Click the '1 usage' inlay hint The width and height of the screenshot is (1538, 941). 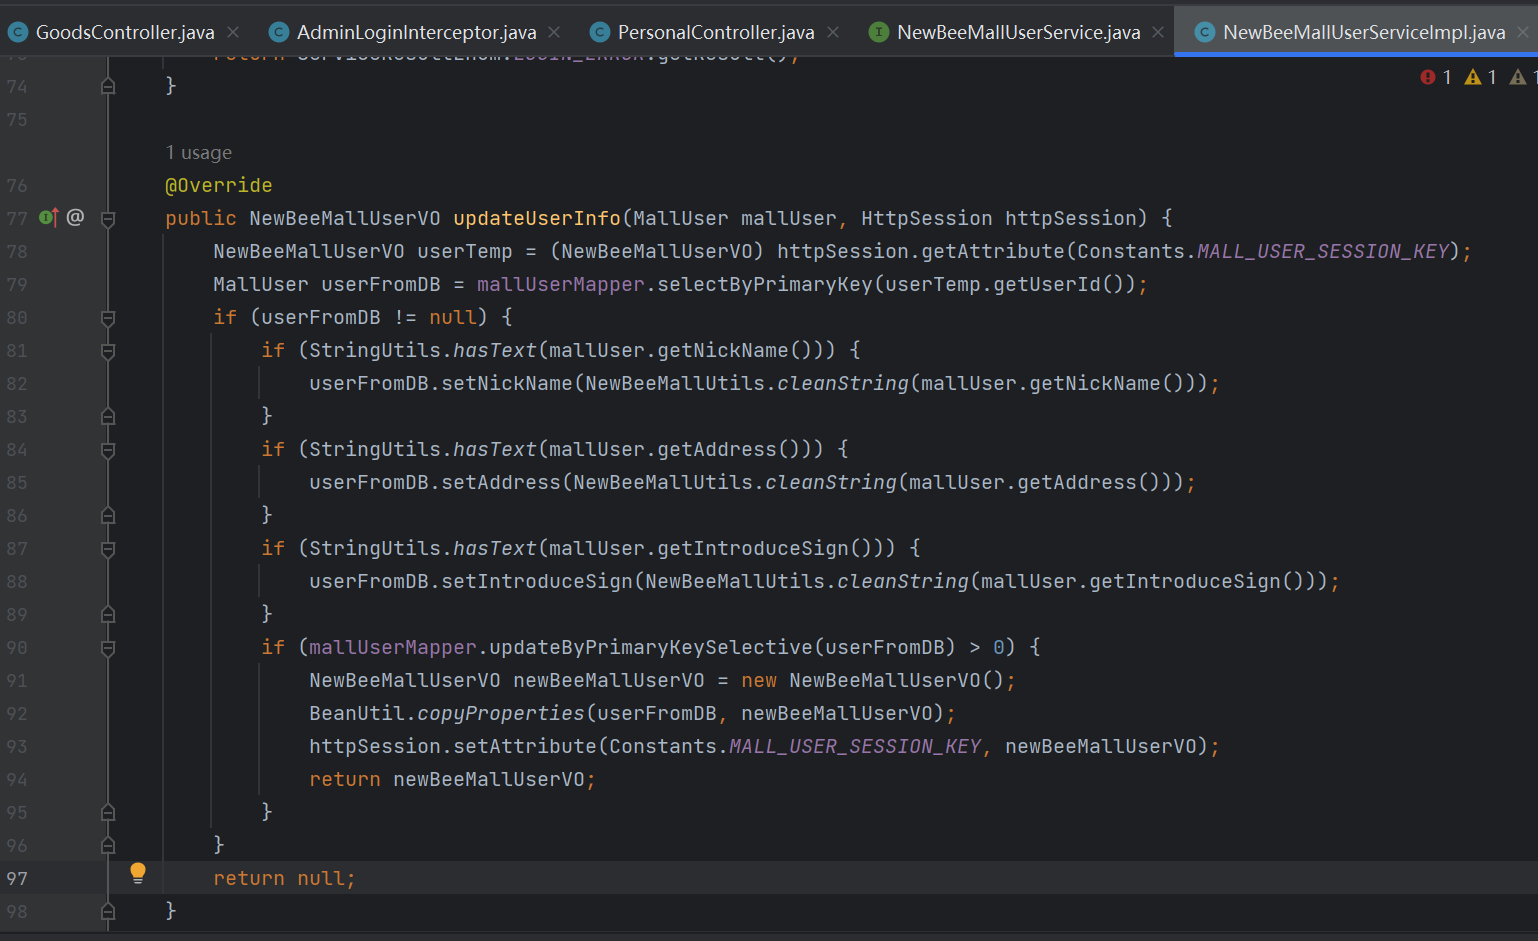(x=198, y=152)
